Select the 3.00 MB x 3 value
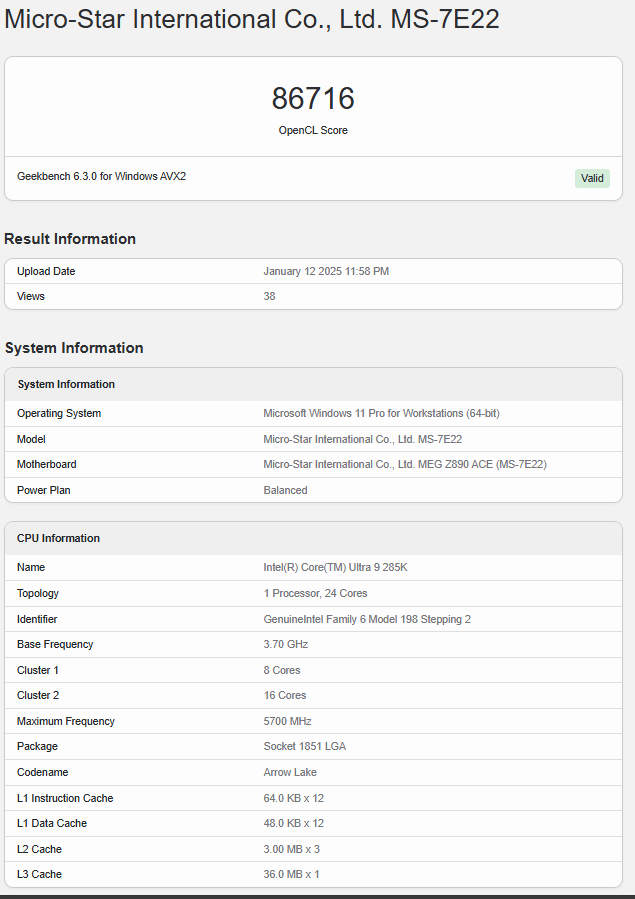Image resolution: width=635 pixels, height=899 pixels. (291, 849)
